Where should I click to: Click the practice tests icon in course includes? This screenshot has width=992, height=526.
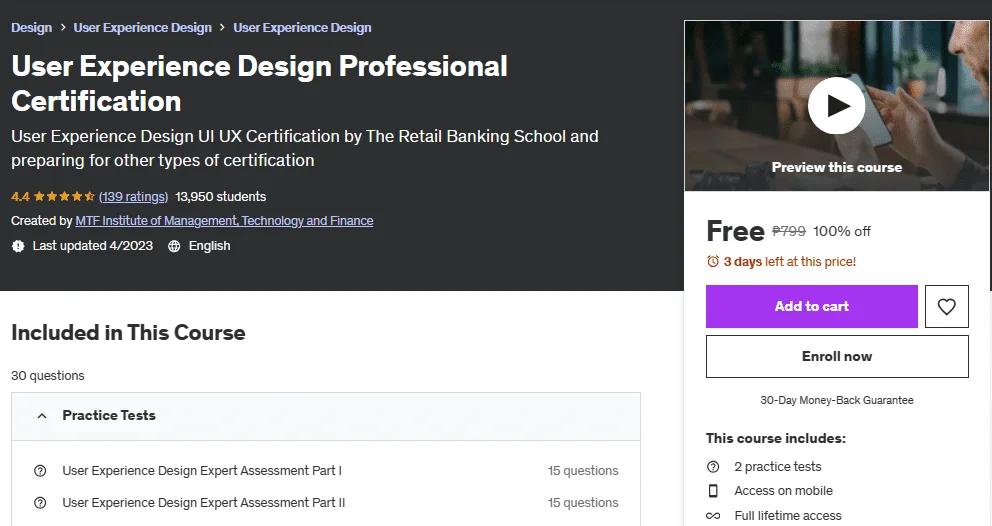[713, 467]
